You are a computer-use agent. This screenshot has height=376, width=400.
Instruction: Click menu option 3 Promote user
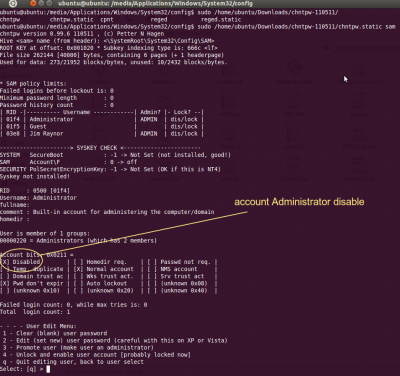pyautogui.click(x=78, y=348)
